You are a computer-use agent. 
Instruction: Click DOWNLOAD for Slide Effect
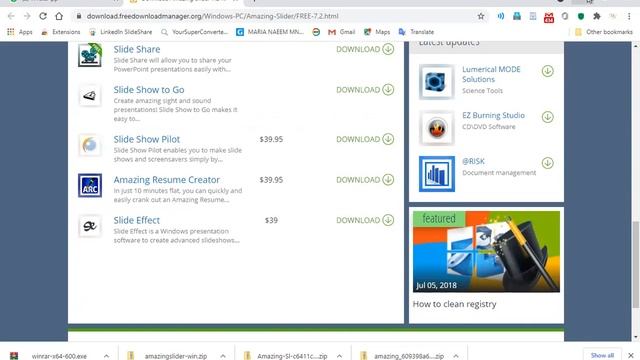[x=365, y=220]
